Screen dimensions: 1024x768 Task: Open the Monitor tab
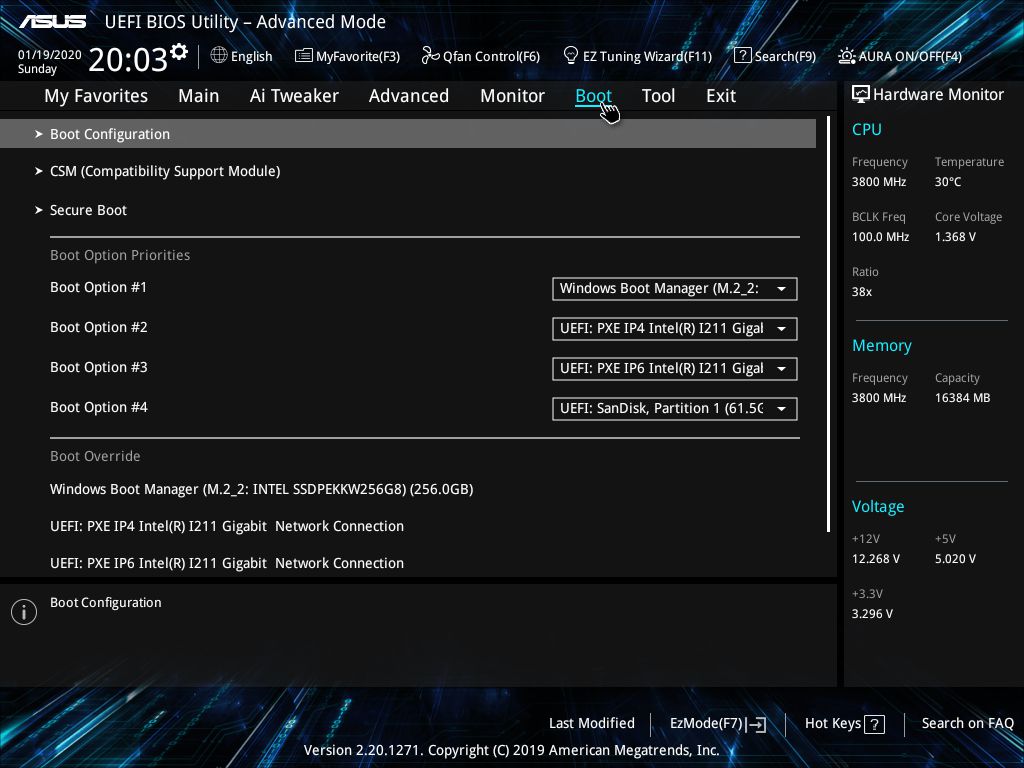pyautogui.click(x=512, y=96)
